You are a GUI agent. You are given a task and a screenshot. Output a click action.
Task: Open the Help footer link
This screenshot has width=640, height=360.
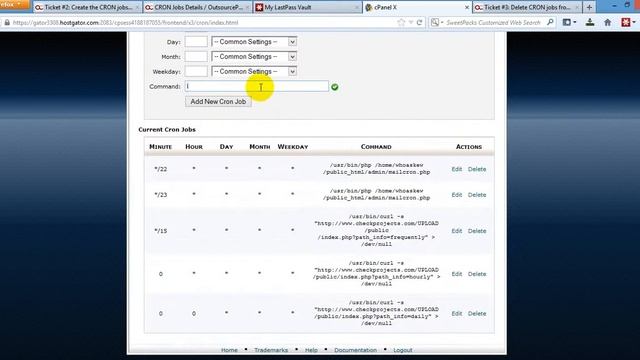click(311, 350)
